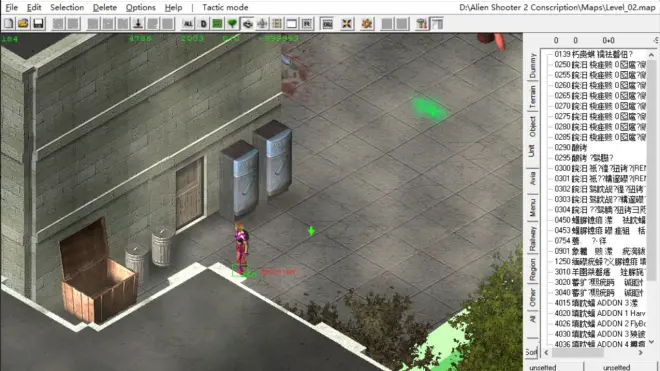Open the Options menu
Screen dimensions: 660x371
(x=141, y=8)
